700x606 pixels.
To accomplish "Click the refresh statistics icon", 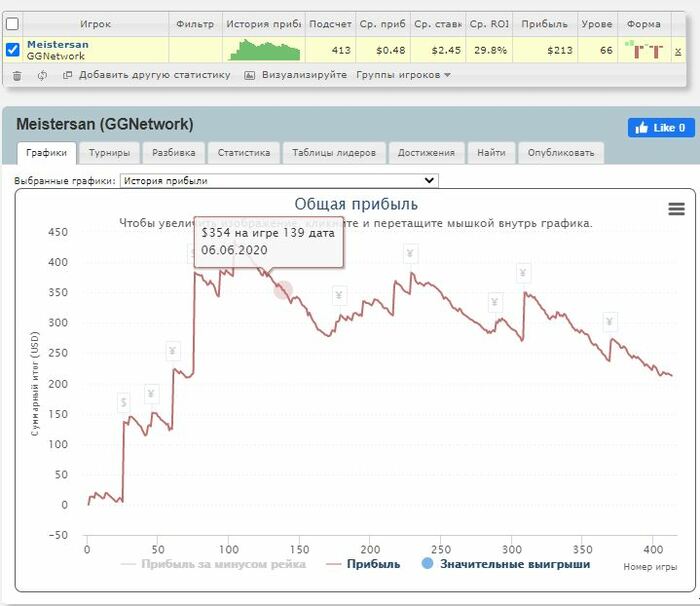I will (x=42, y=75).
